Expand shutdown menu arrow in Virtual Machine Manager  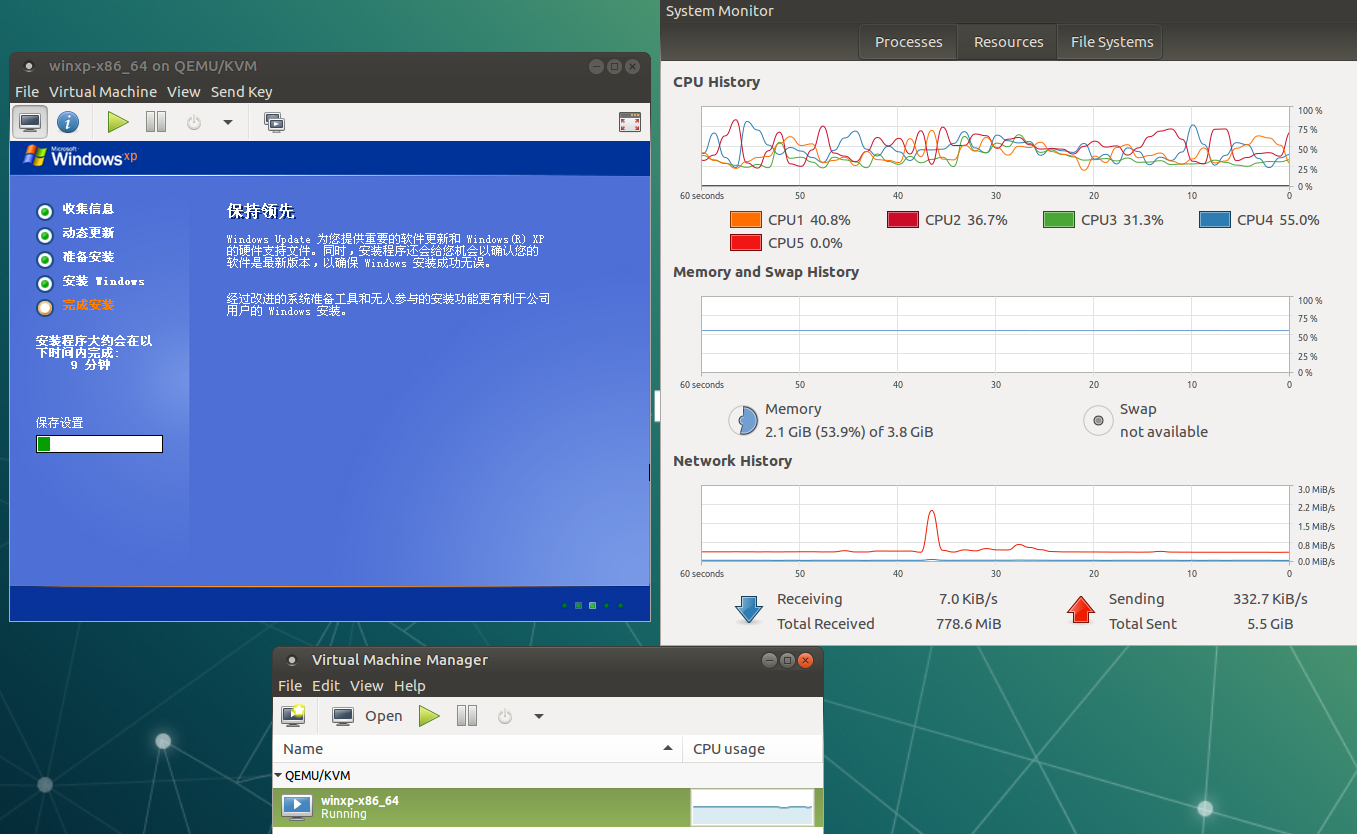(x=539, y=716)
